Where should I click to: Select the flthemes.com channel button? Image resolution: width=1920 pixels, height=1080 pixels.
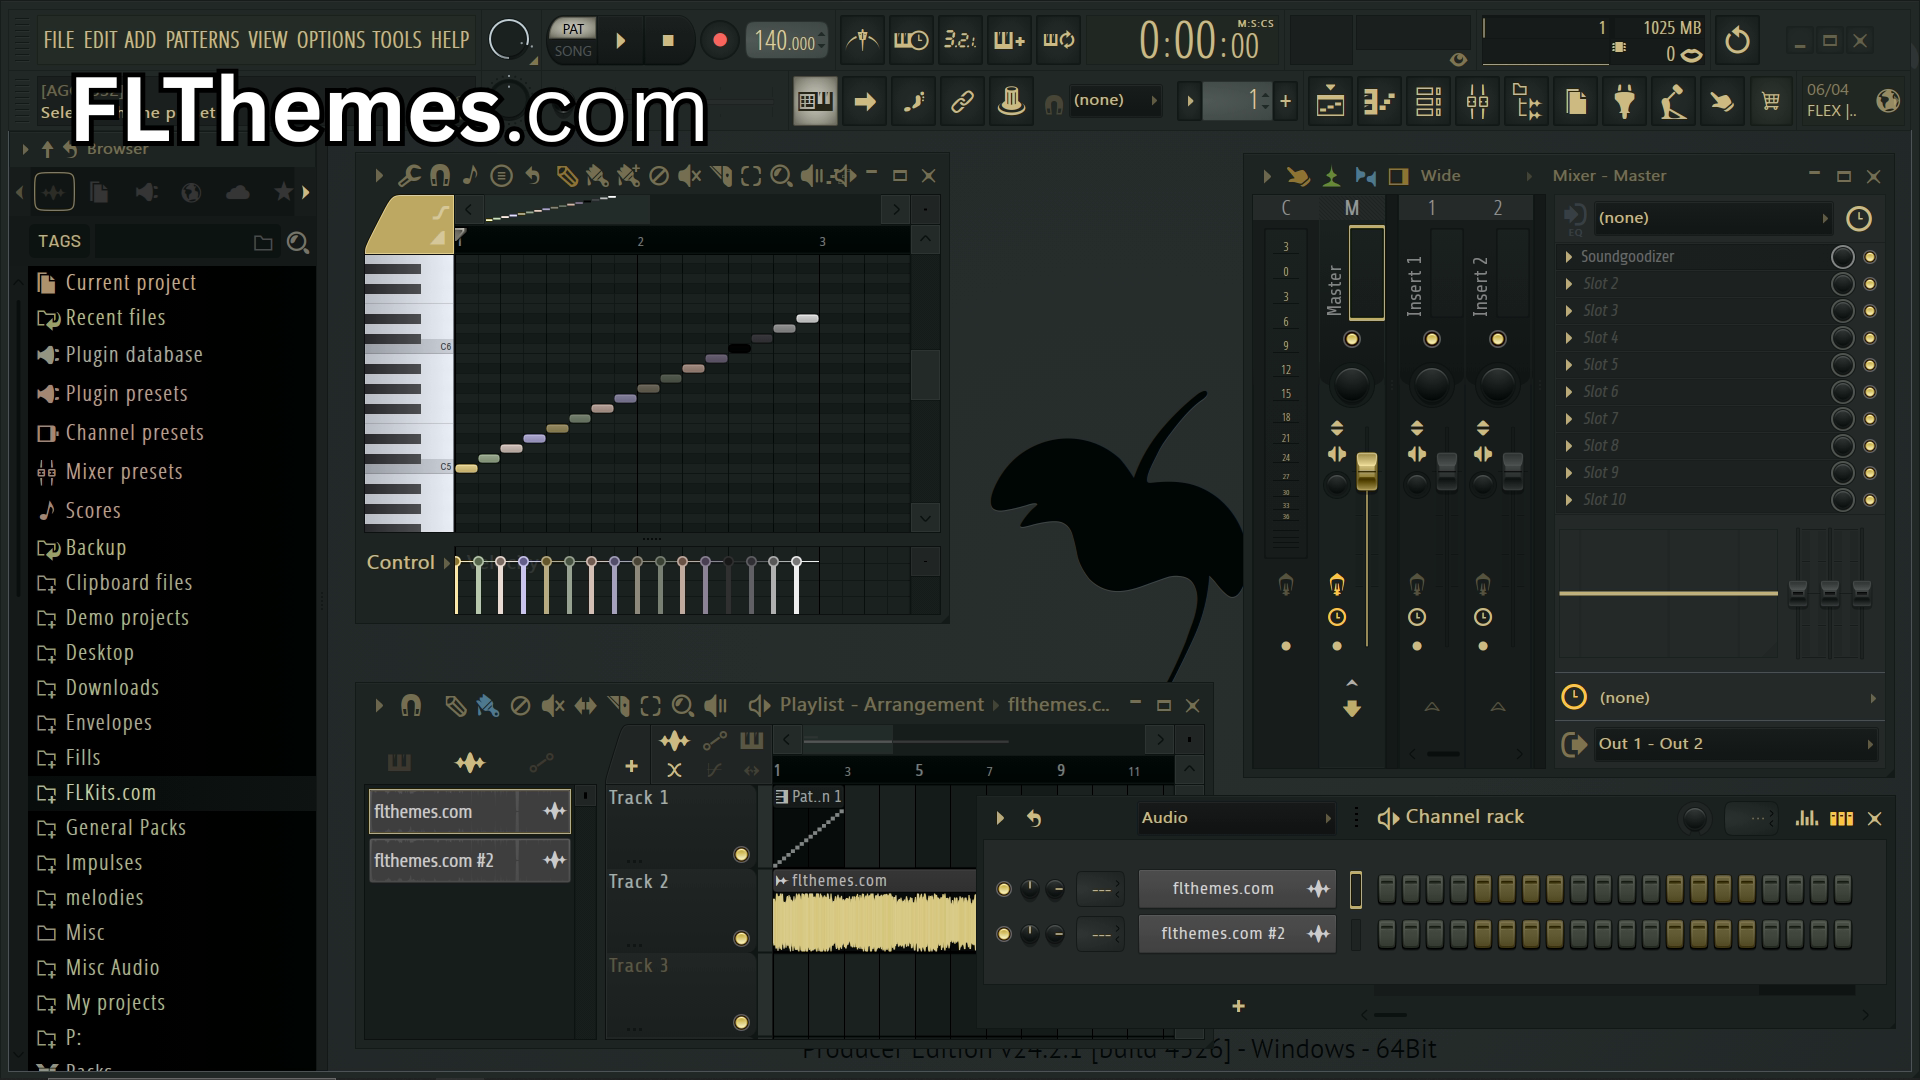(x=1237, y=889)
